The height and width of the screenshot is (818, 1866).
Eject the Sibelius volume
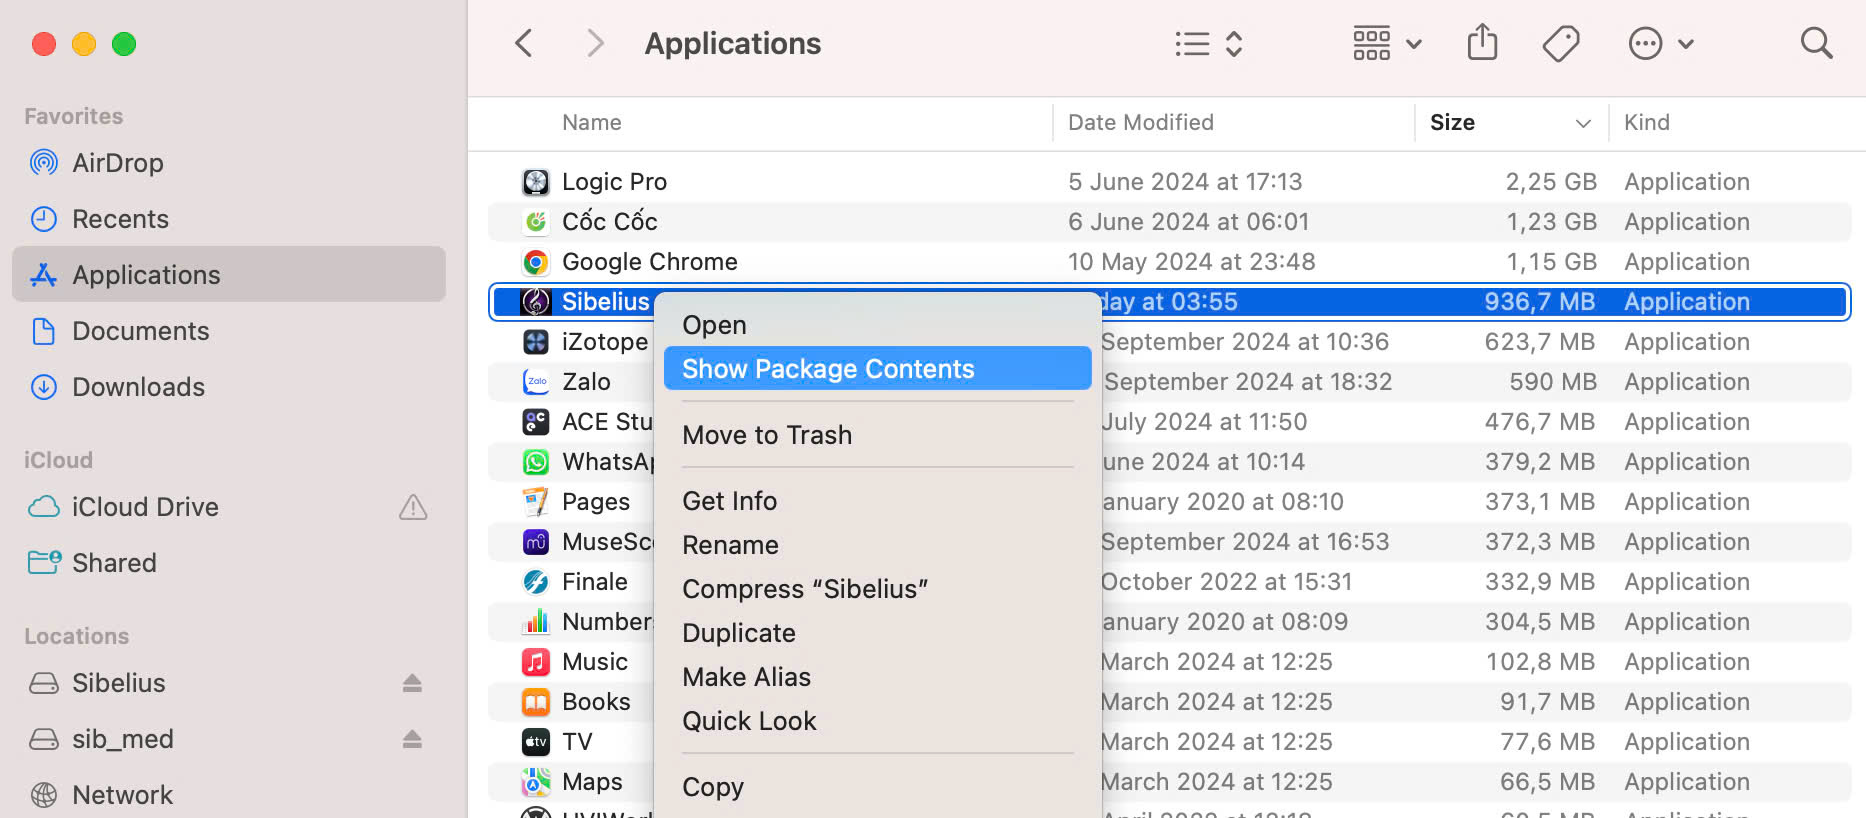click(x=412, y=683)
